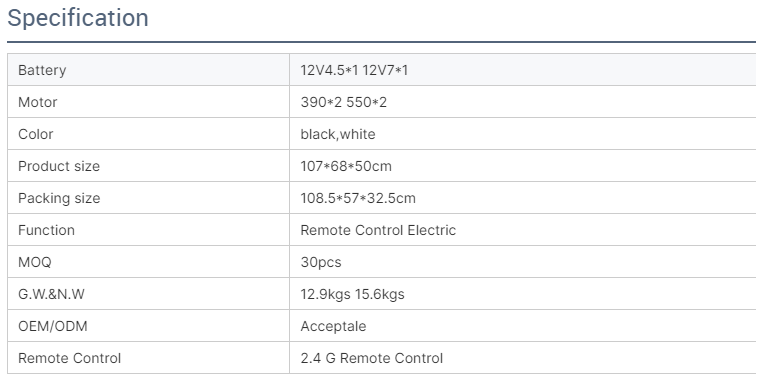The image size is (769, 382).
Task: Click the 12V4.5*1 12V7*1 battery value
Action: click(x=354, y=70)
